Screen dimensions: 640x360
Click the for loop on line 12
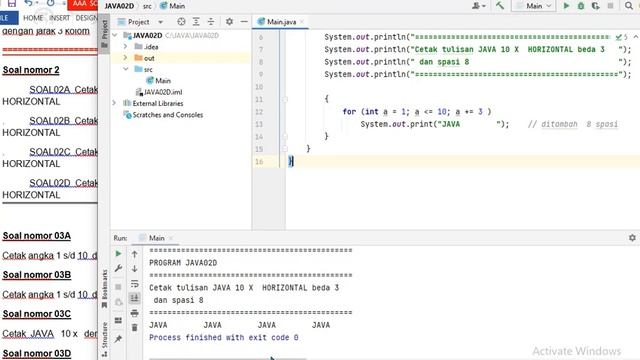point(416,112)
